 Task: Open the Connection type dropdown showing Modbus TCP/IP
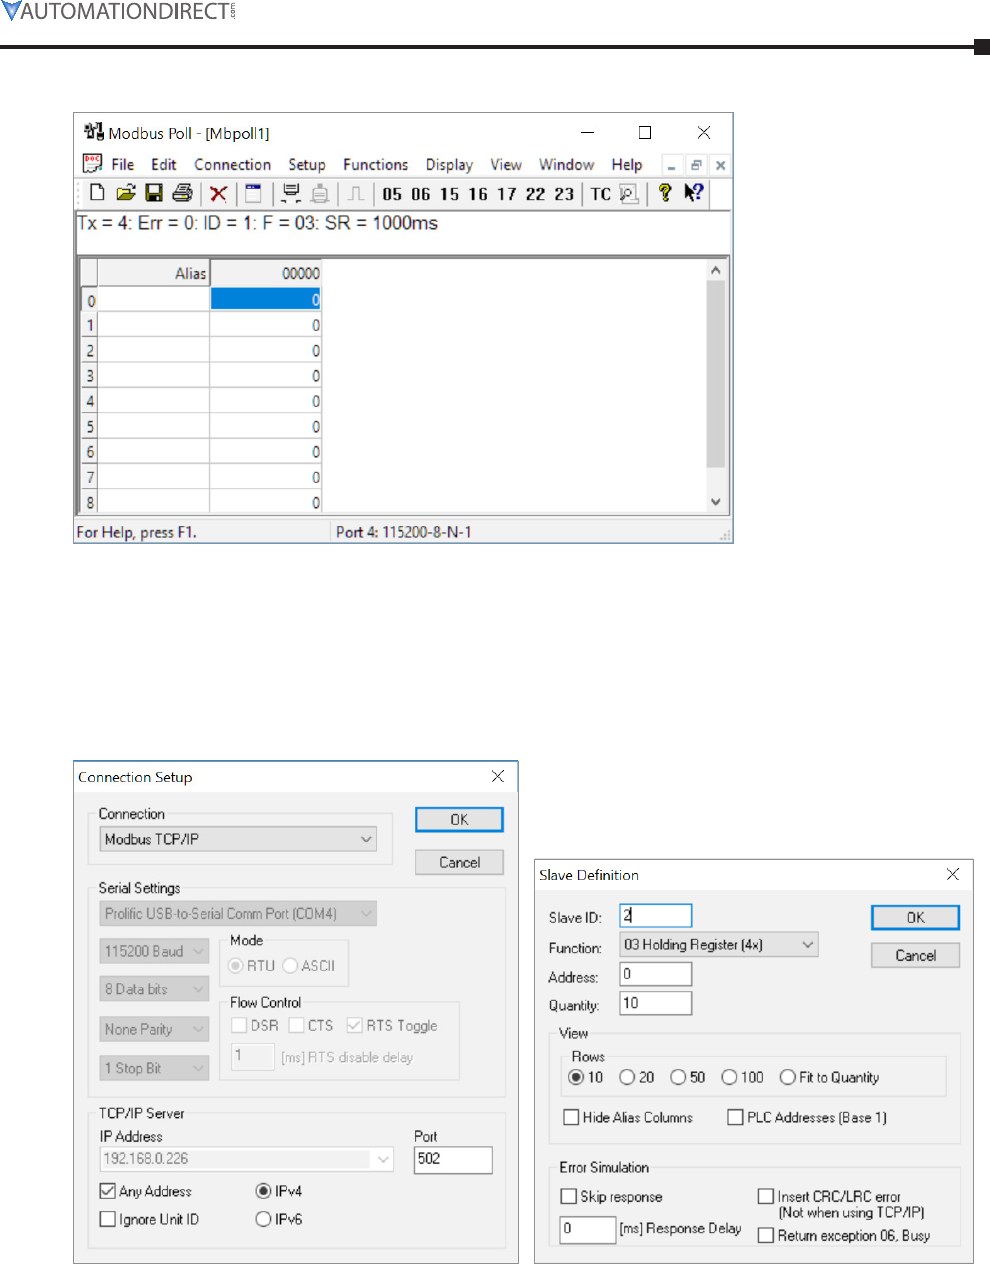click(x=238, y=839)
